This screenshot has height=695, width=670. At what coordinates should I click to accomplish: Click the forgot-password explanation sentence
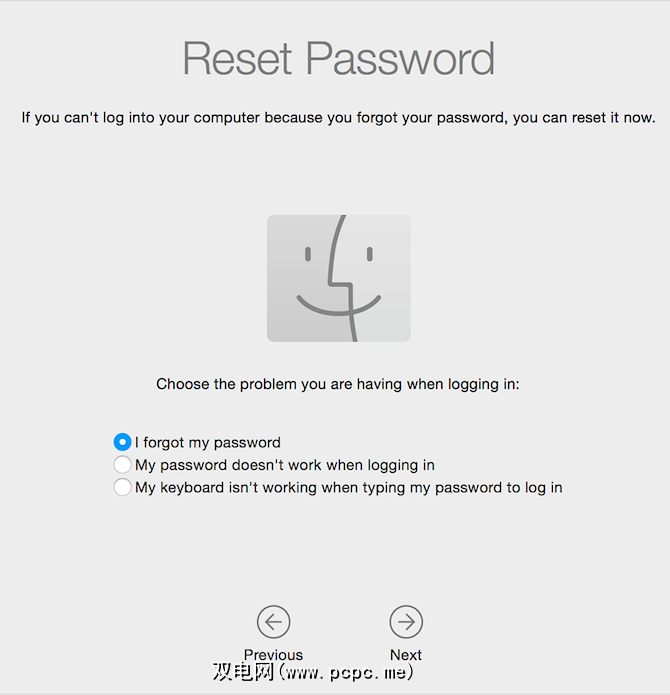click(x=338, y=118)
